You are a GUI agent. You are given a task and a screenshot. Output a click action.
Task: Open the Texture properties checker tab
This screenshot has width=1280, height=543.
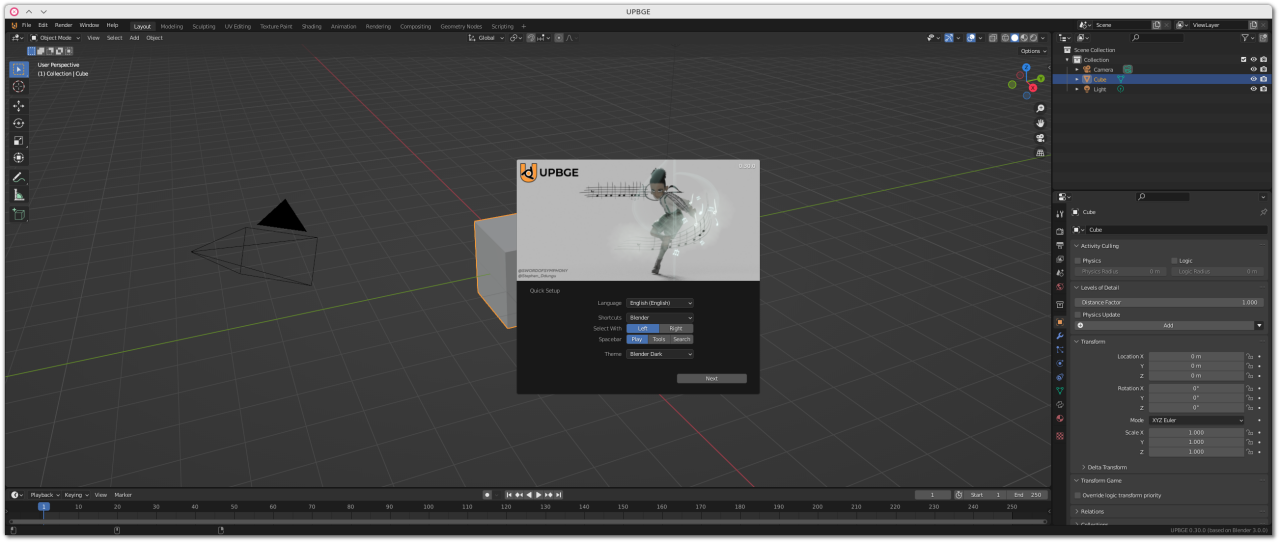pos(1060,436)
